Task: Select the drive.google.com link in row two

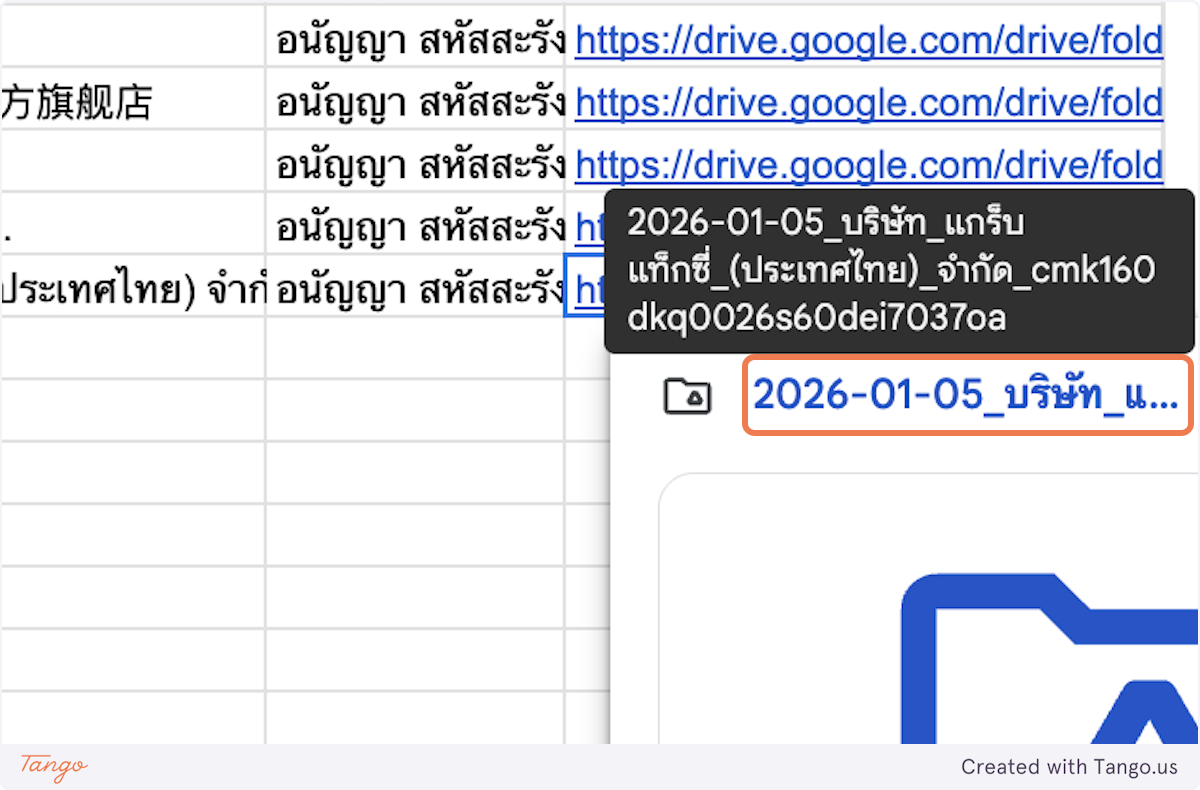Action: 868,102
